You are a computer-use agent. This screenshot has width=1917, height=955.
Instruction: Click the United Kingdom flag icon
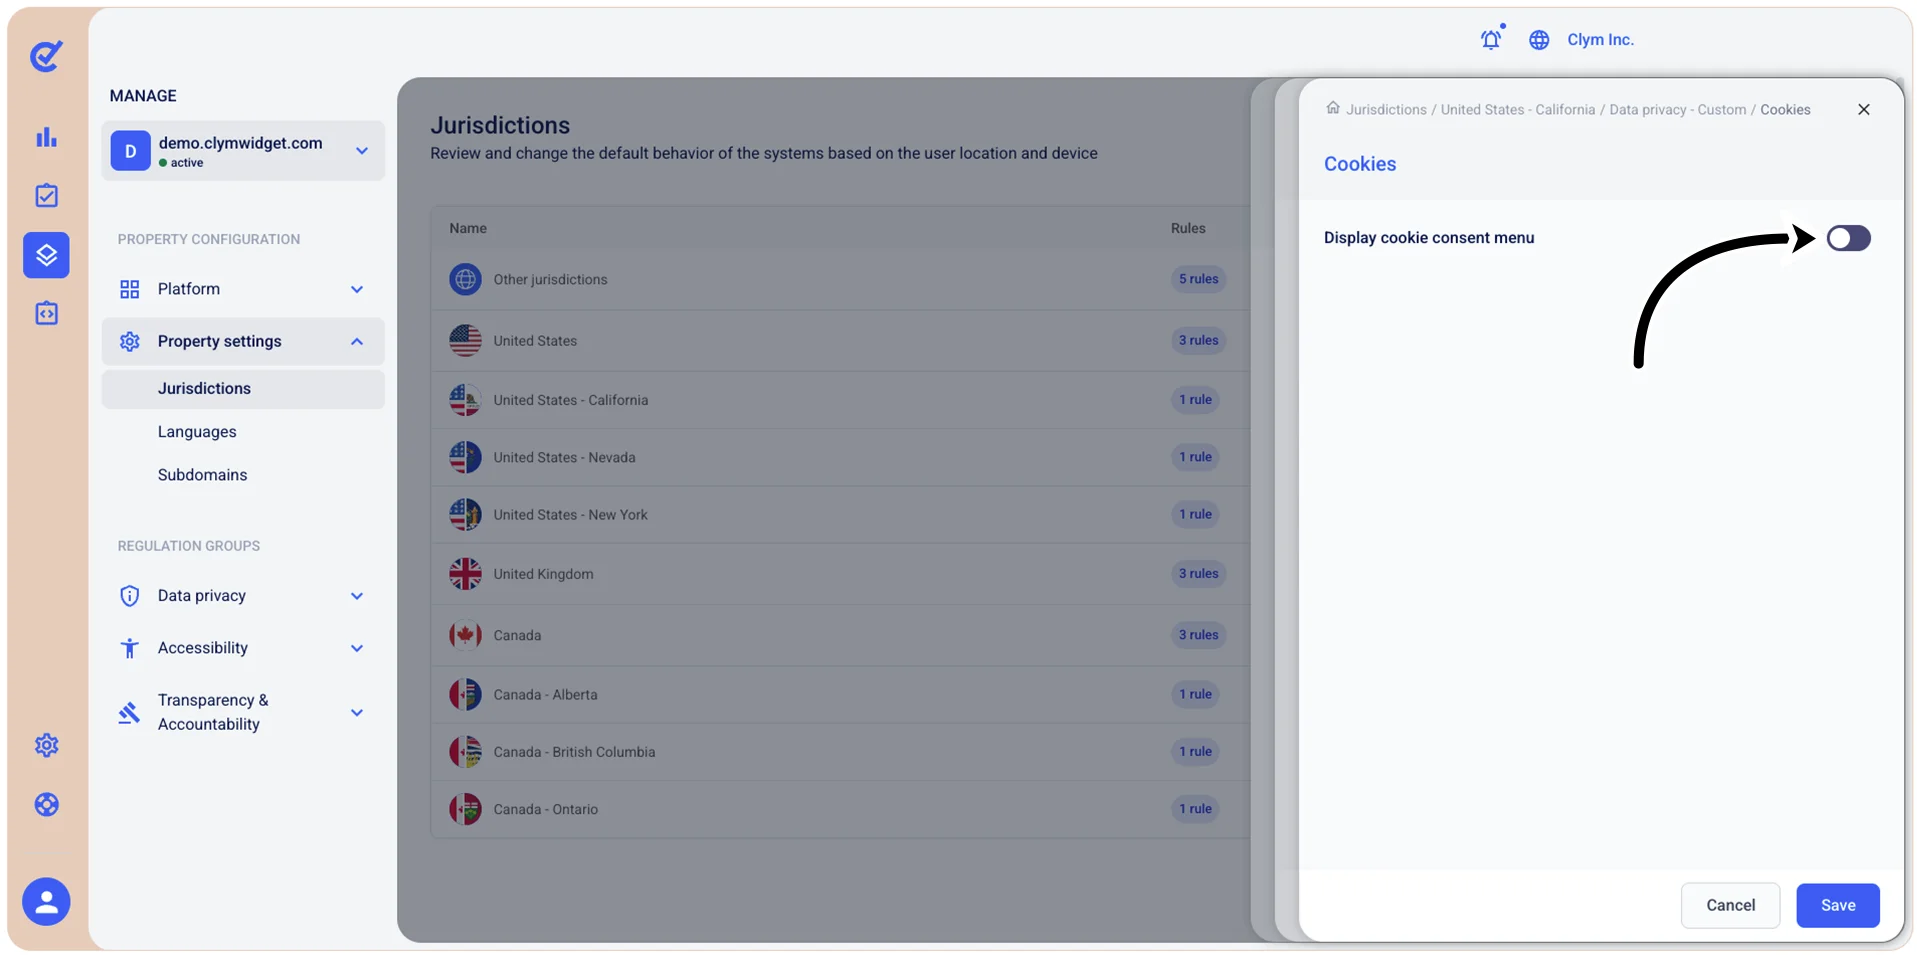(465, 574)
